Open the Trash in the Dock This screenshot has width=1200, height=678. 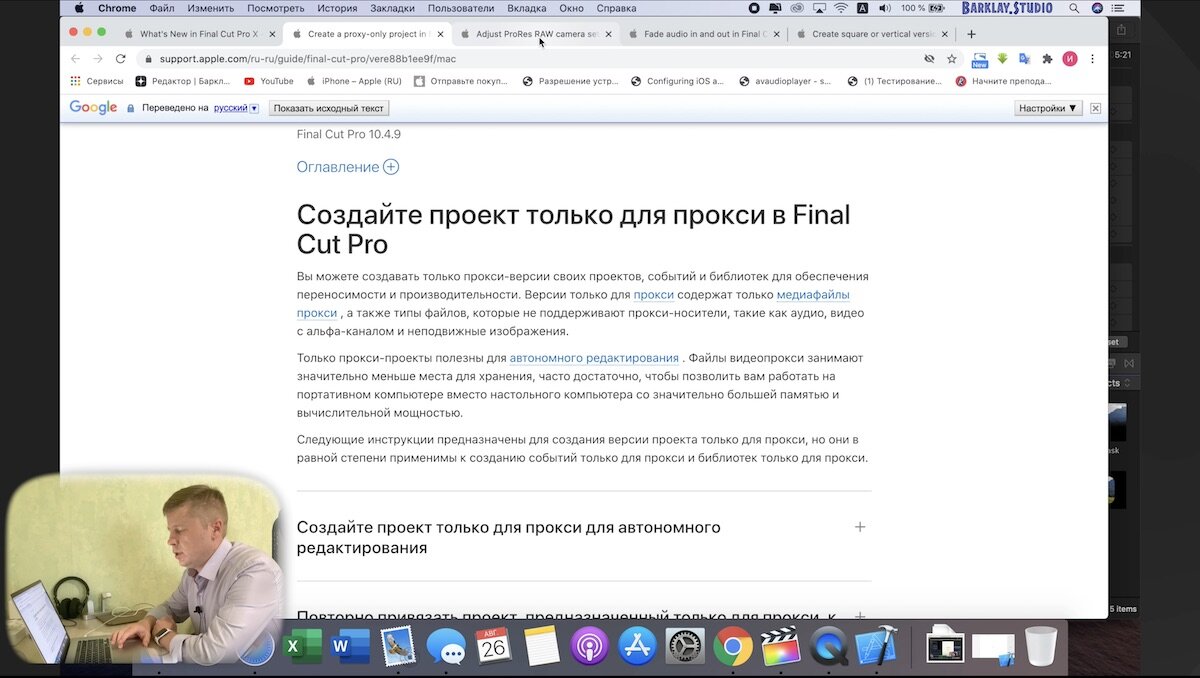1041,647
